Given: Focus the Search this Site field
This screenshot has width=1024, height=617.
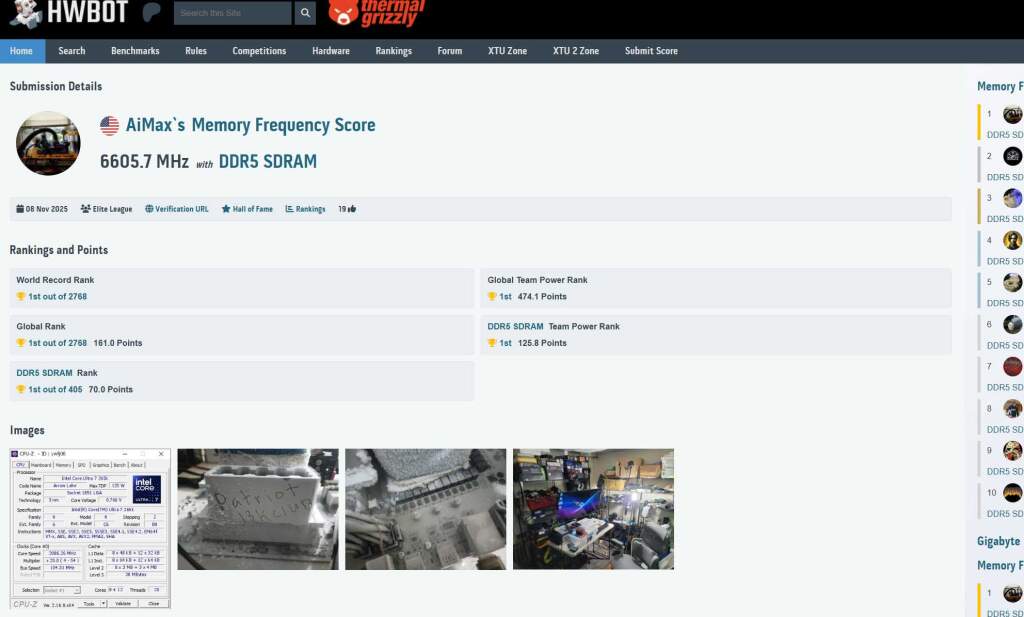Looking at the screenshot, I should point(232,13).
